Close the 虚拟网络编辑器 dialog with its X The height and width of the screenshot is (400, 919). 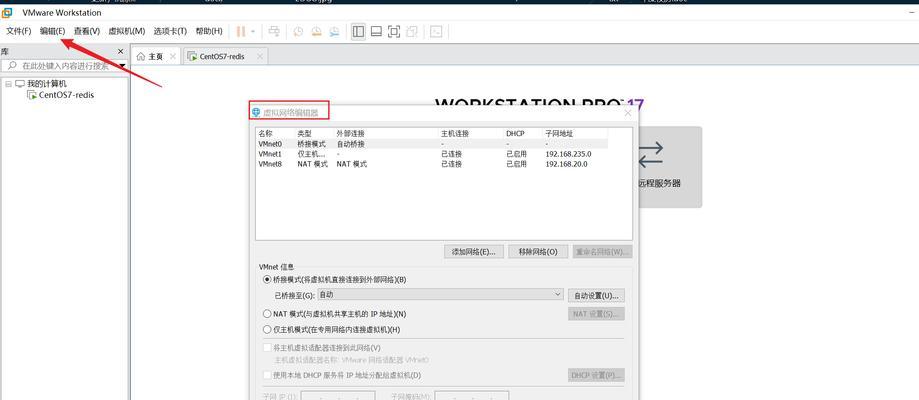628,113
